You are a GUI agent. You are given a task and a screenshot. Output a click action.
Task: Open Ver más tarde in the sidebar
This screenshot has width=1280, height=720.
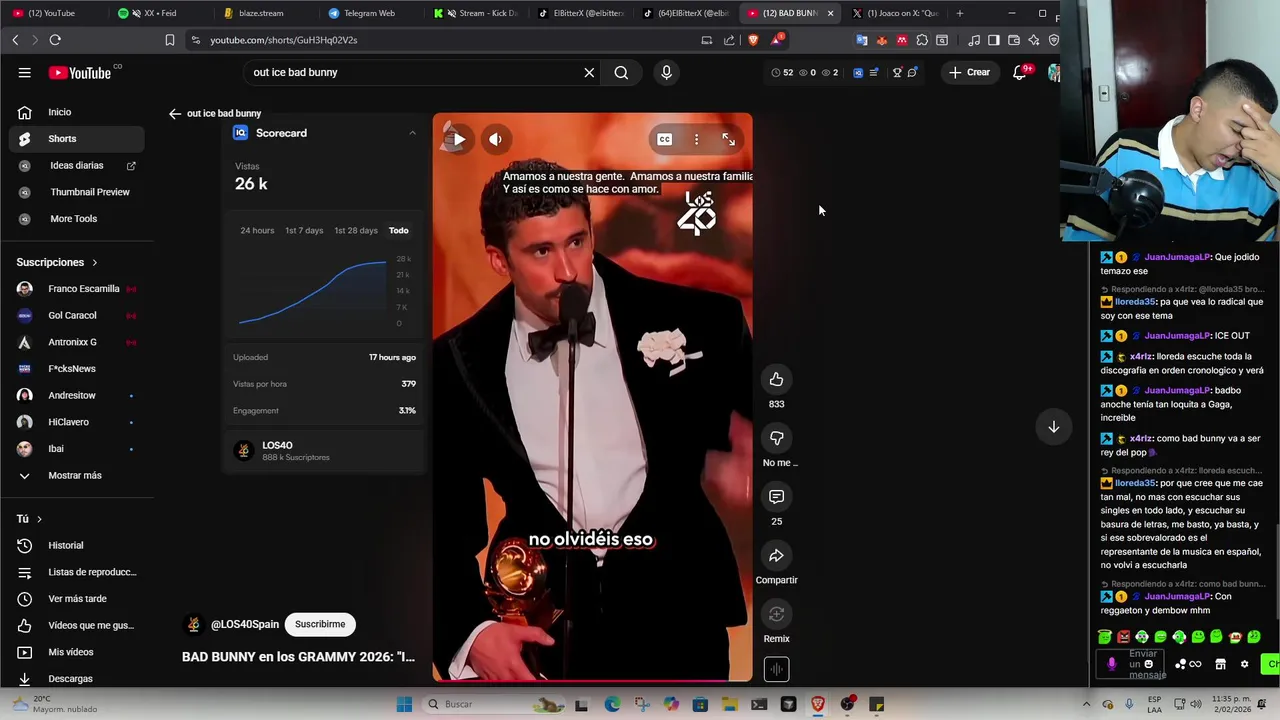click(x=78, y=599)
